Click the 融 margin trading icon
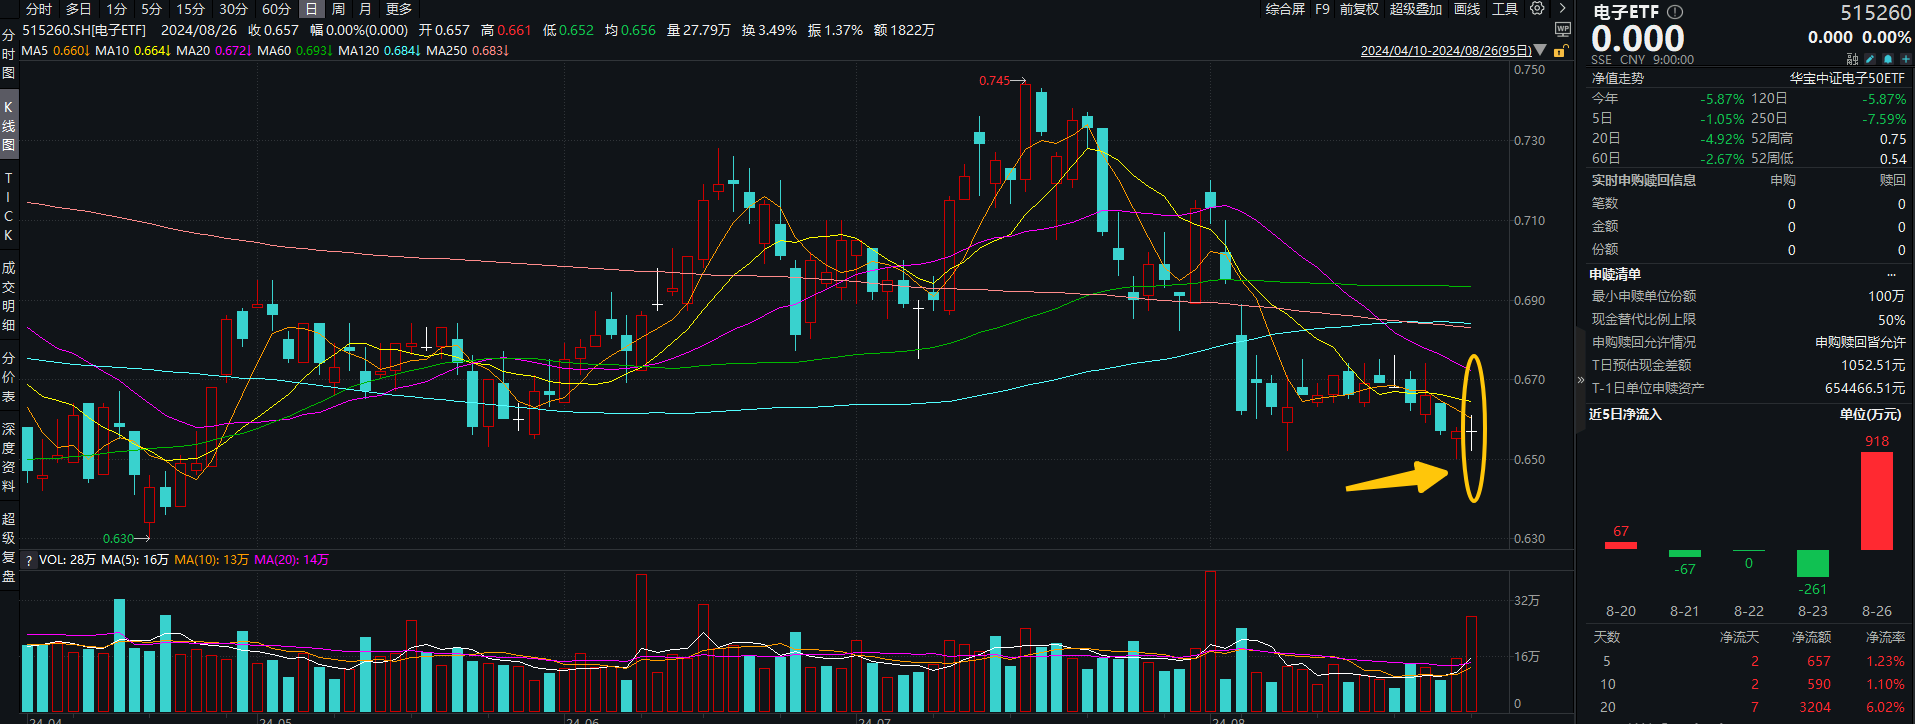Screen dimensions: 1915x724 click(1852, 59)
